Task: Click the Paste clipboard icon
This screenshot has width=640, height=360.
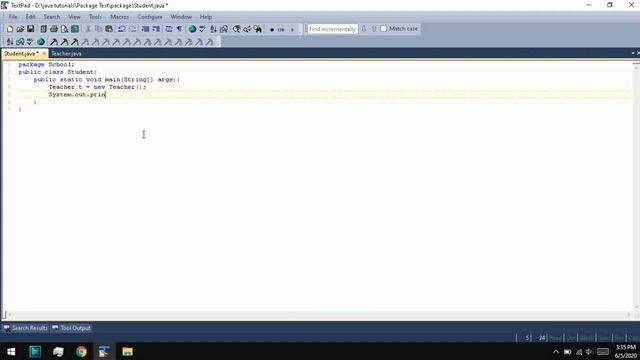Action: [109, 29]
